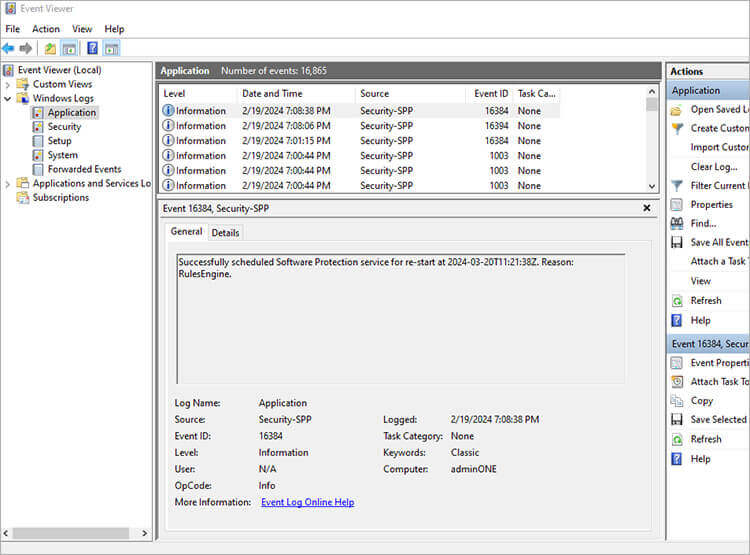Image resolution: width=750 pixels, height=555 pixels.
Task: Click the Attach Task To This Event icon
Action: pos(676,382)
